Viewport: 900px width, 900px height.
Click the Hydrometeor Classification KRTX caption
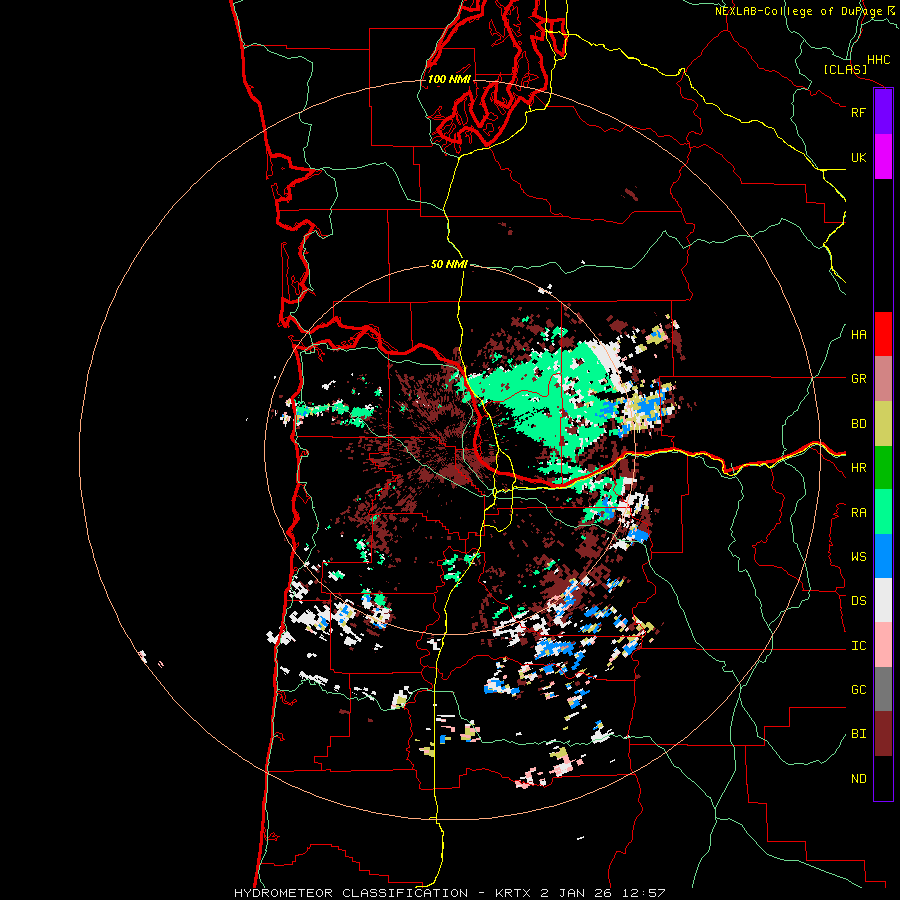(x=449, y=893)
